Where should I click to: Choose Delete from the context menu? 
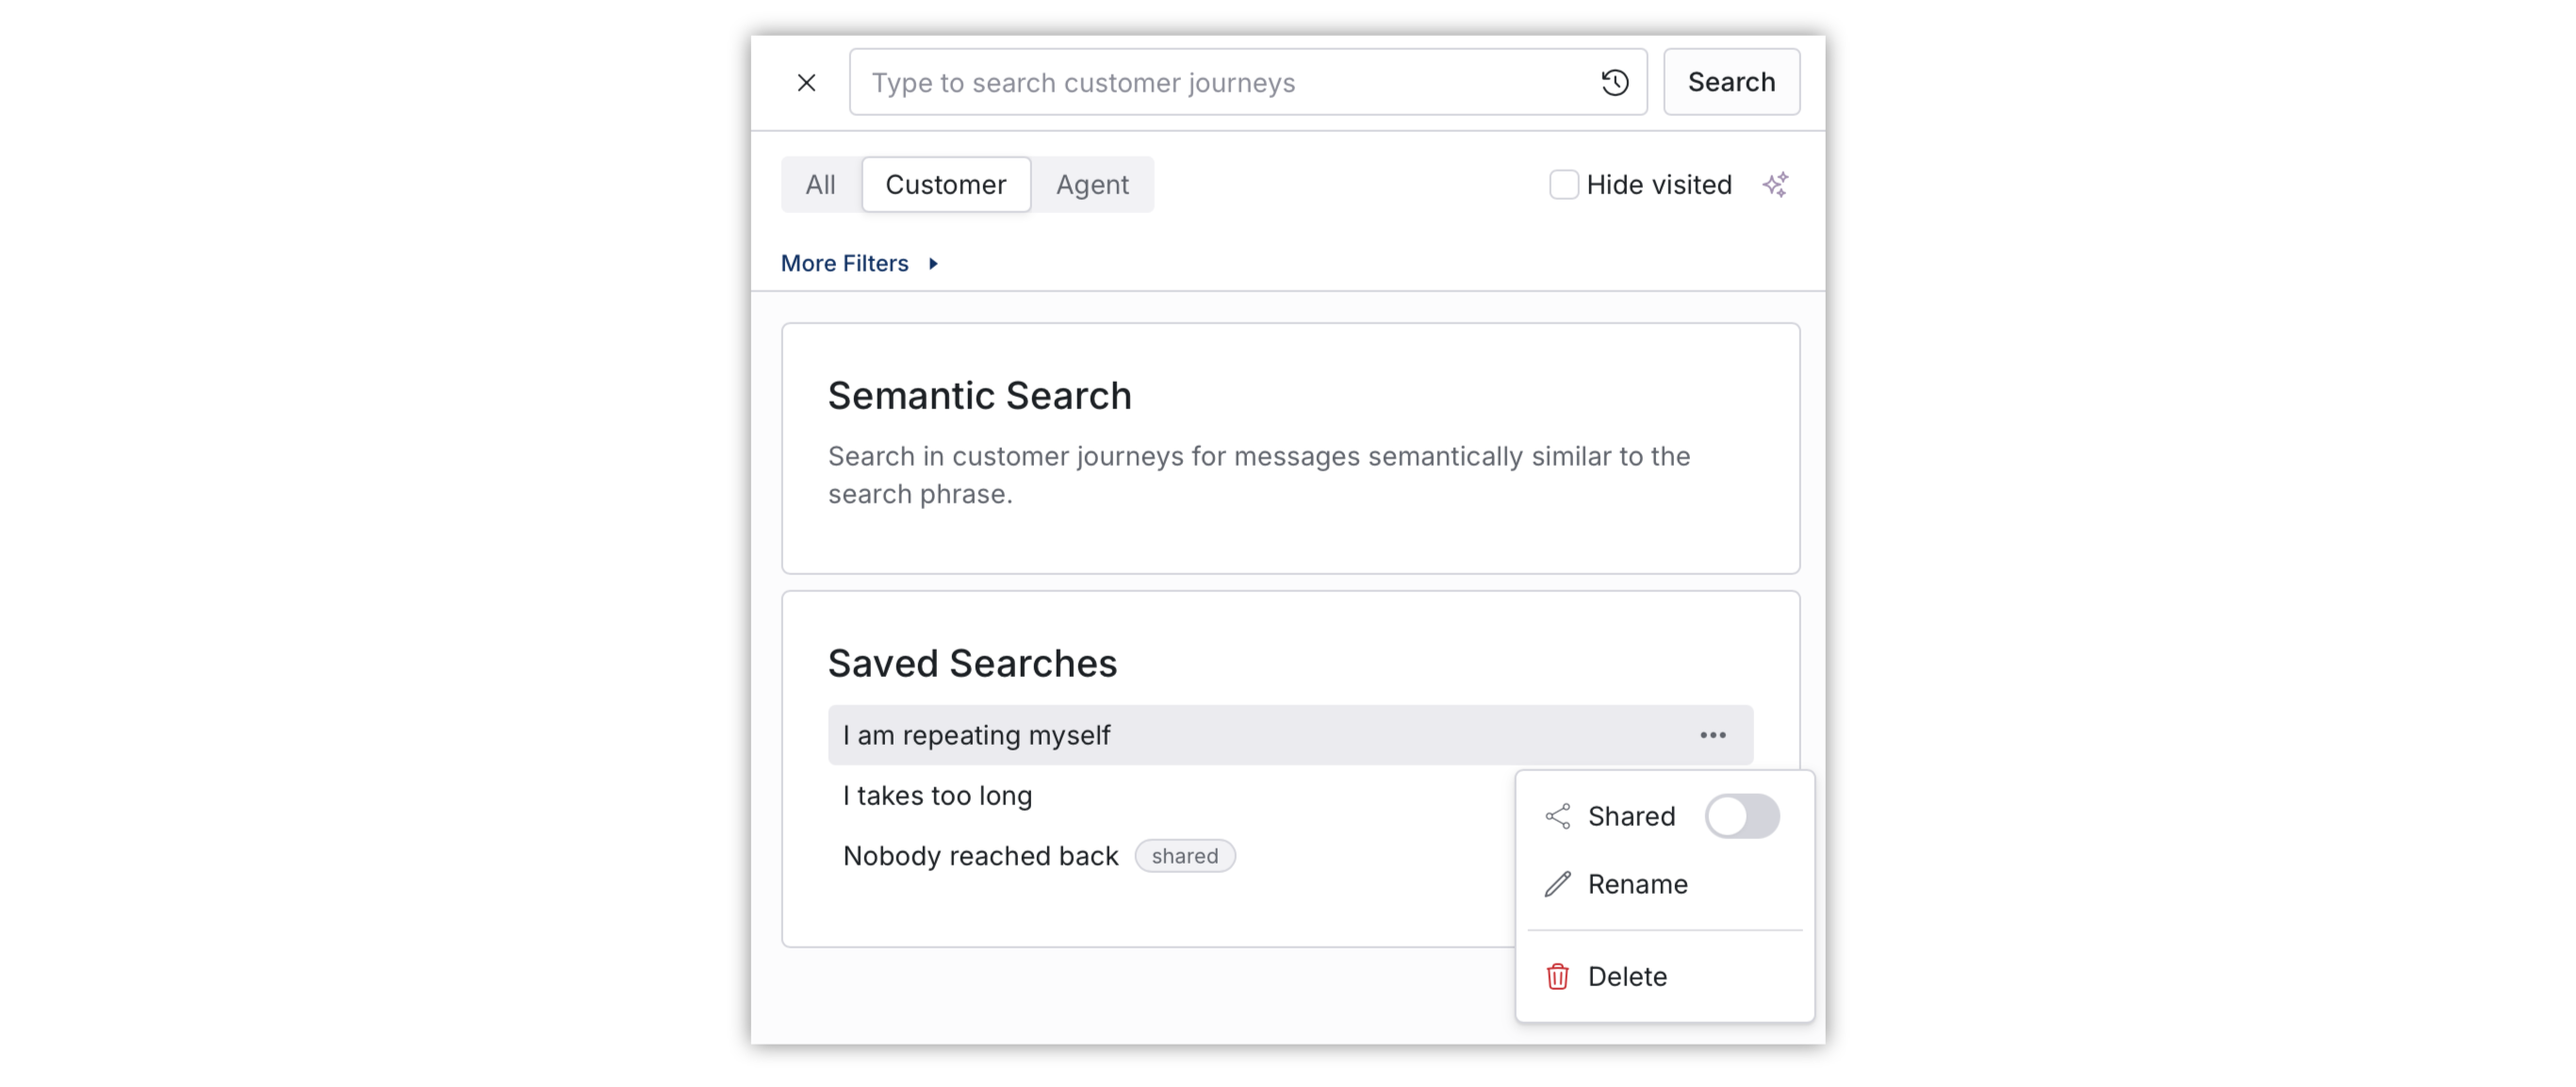pos(1627,976)
